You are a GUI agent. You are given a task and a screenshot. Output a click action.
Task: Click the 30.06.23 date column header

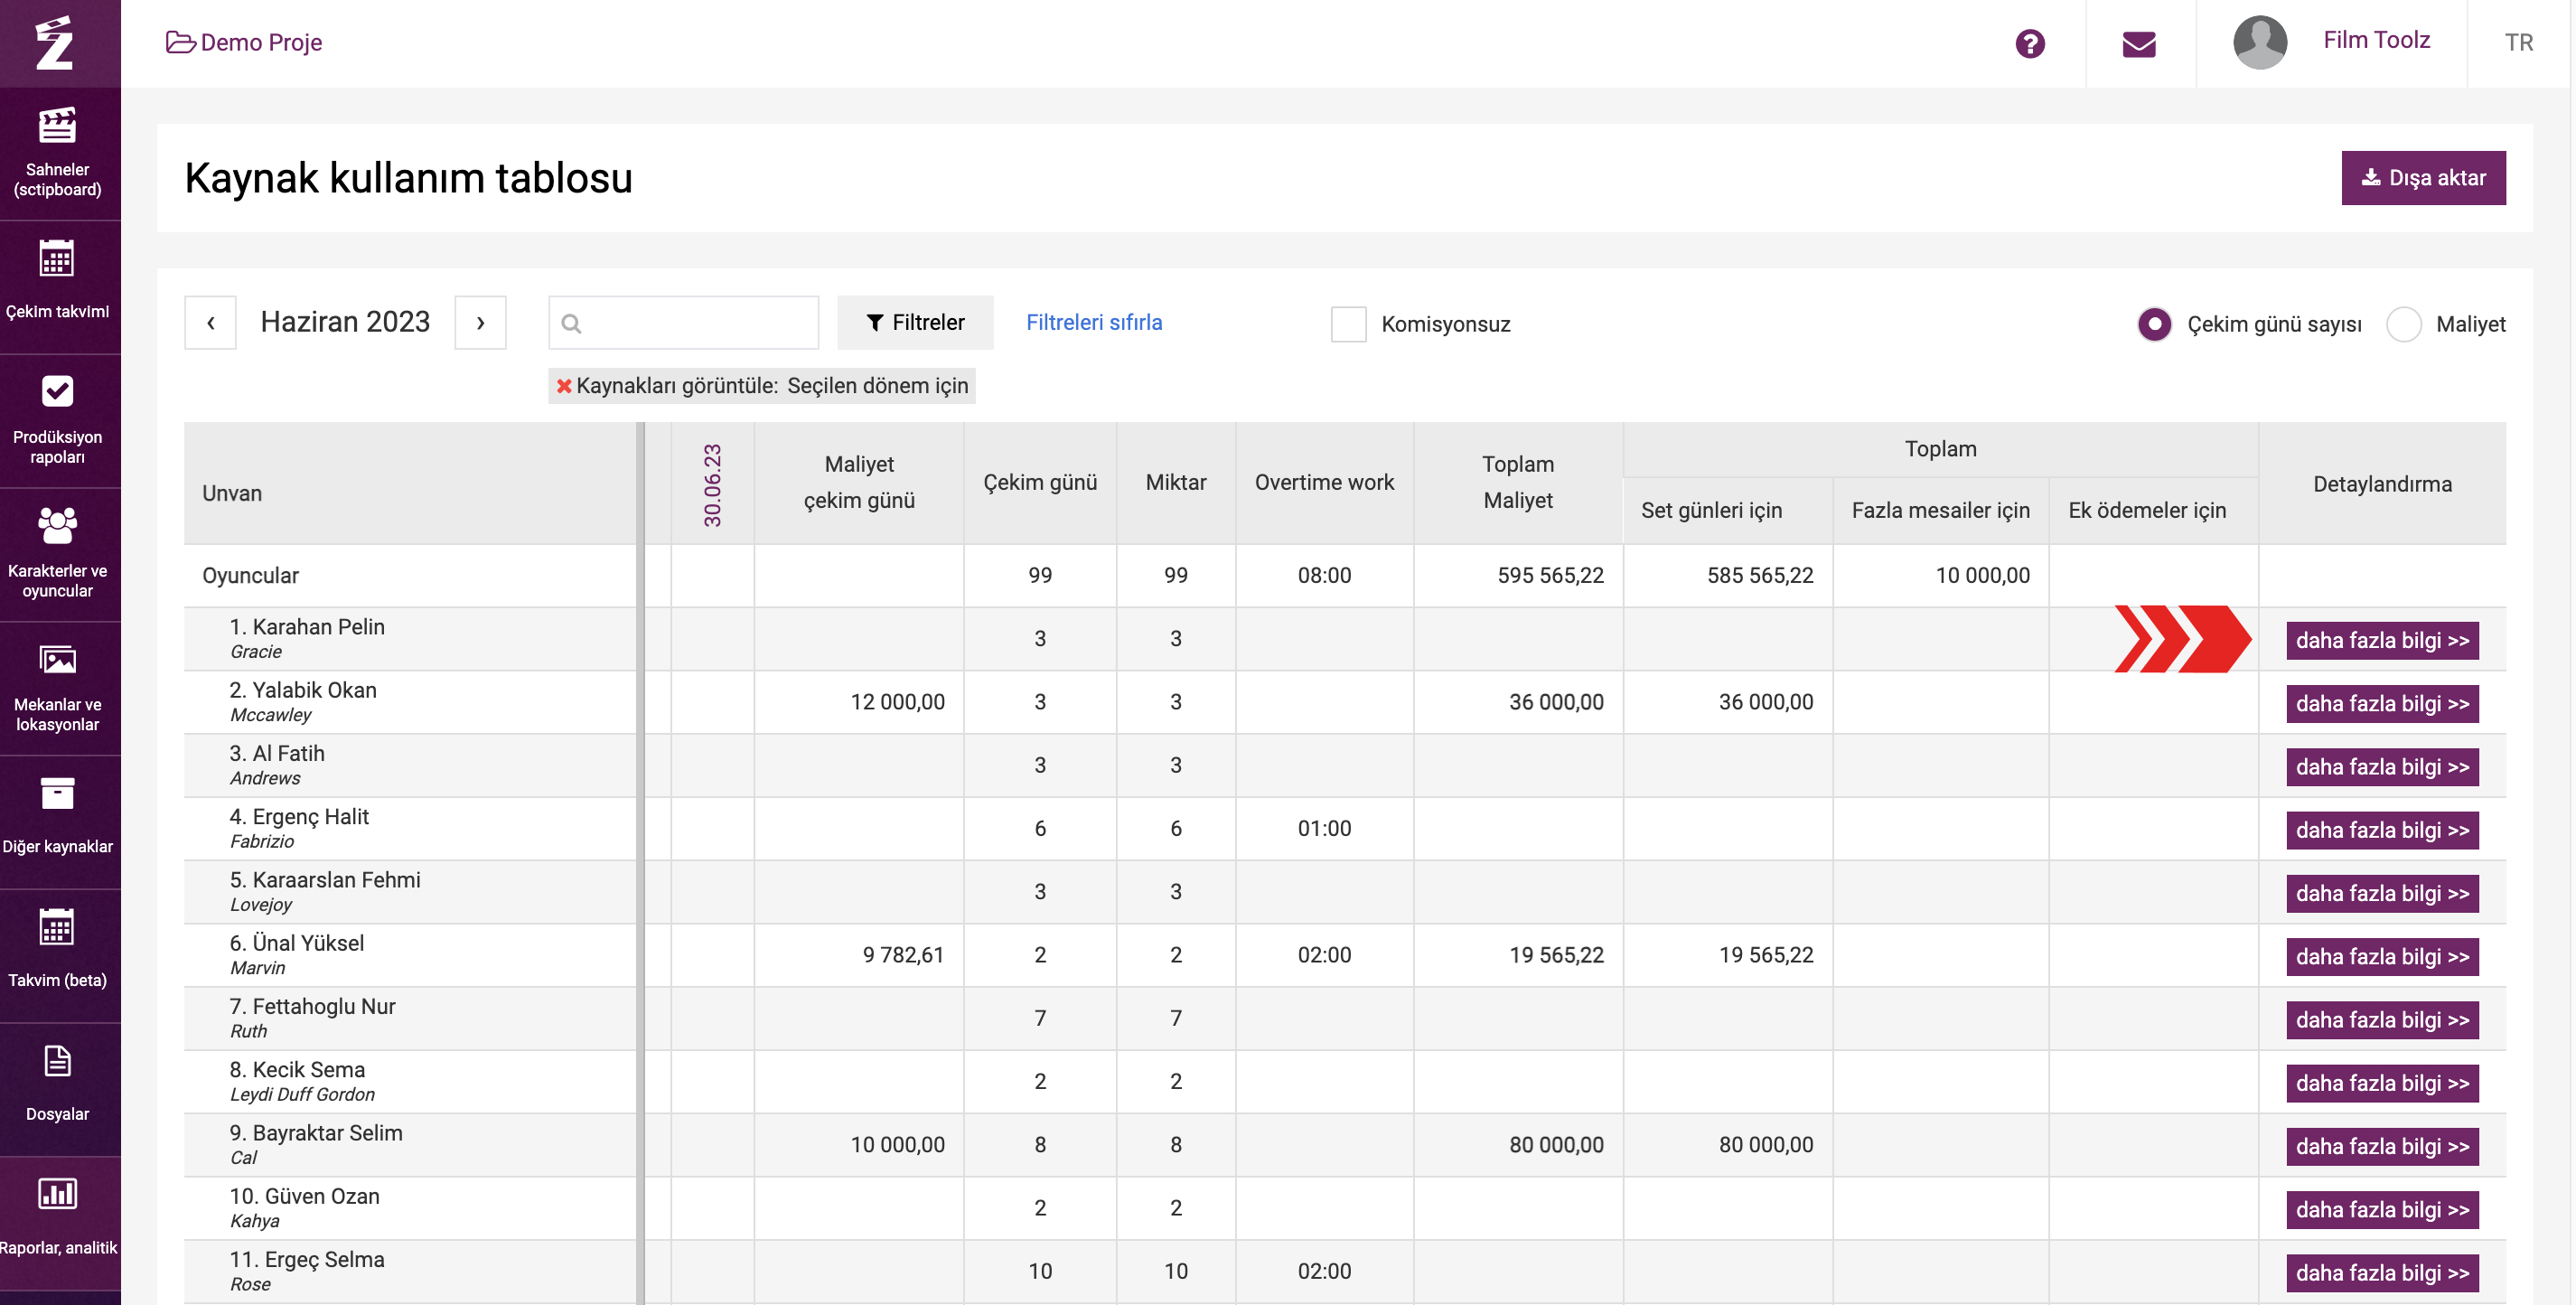point(712,484)
